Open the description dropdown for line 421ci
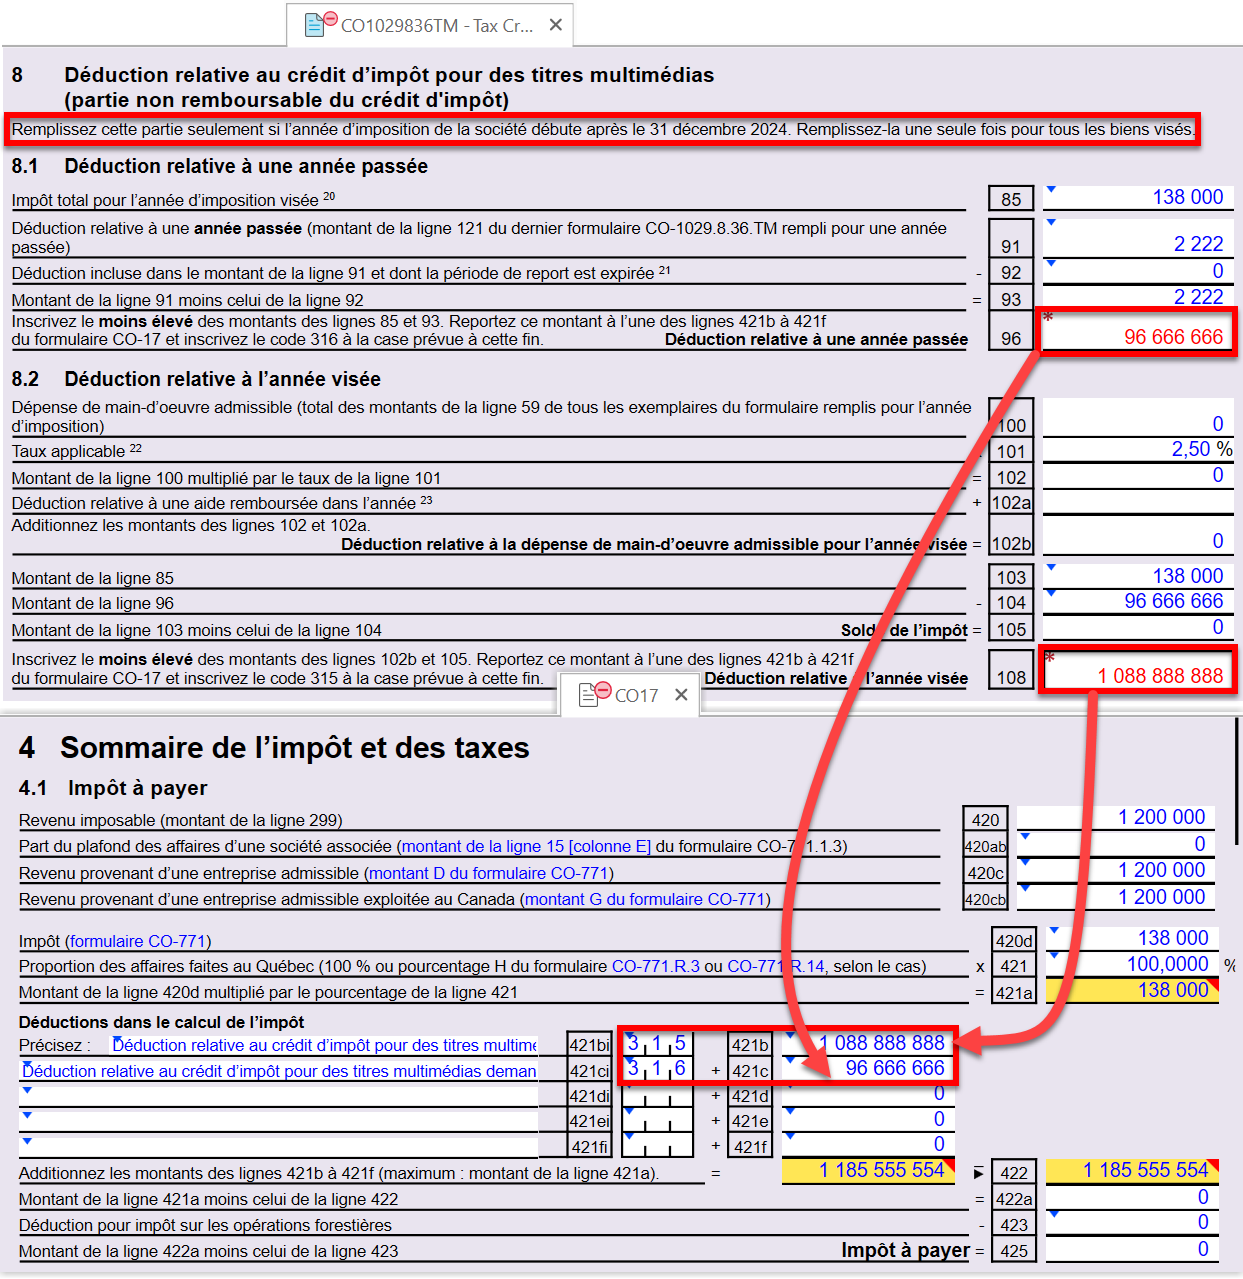The width and height of the screenshot is (1243, 1279). click(x=279, y=1071)
